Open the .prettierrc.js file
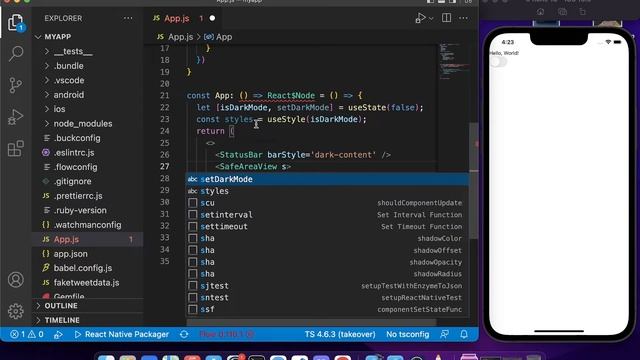 (78, 196)
